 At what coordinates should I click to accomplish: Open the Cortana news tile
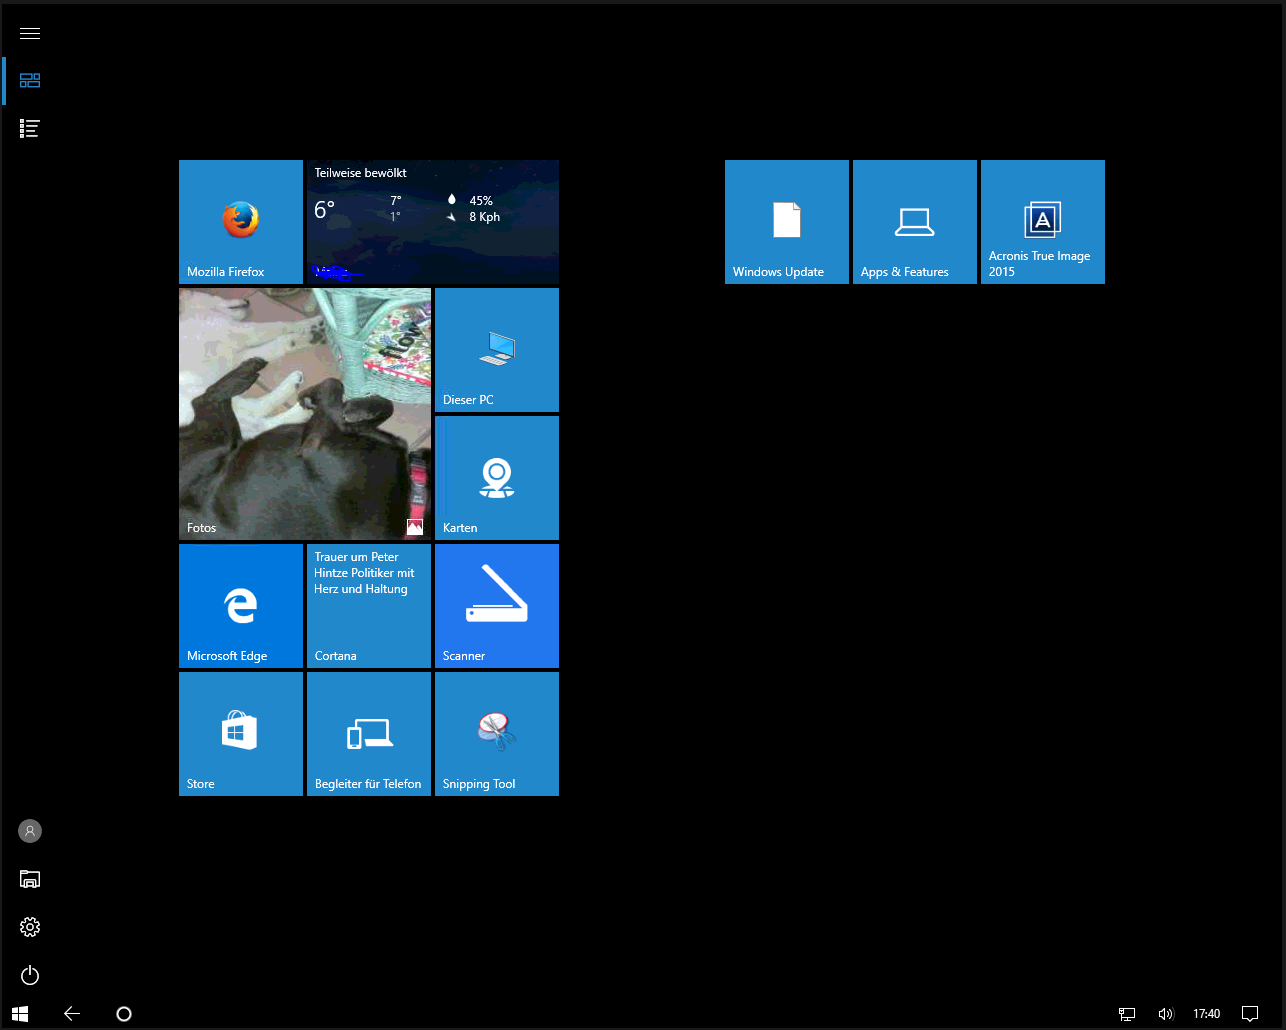coord(369,606)
